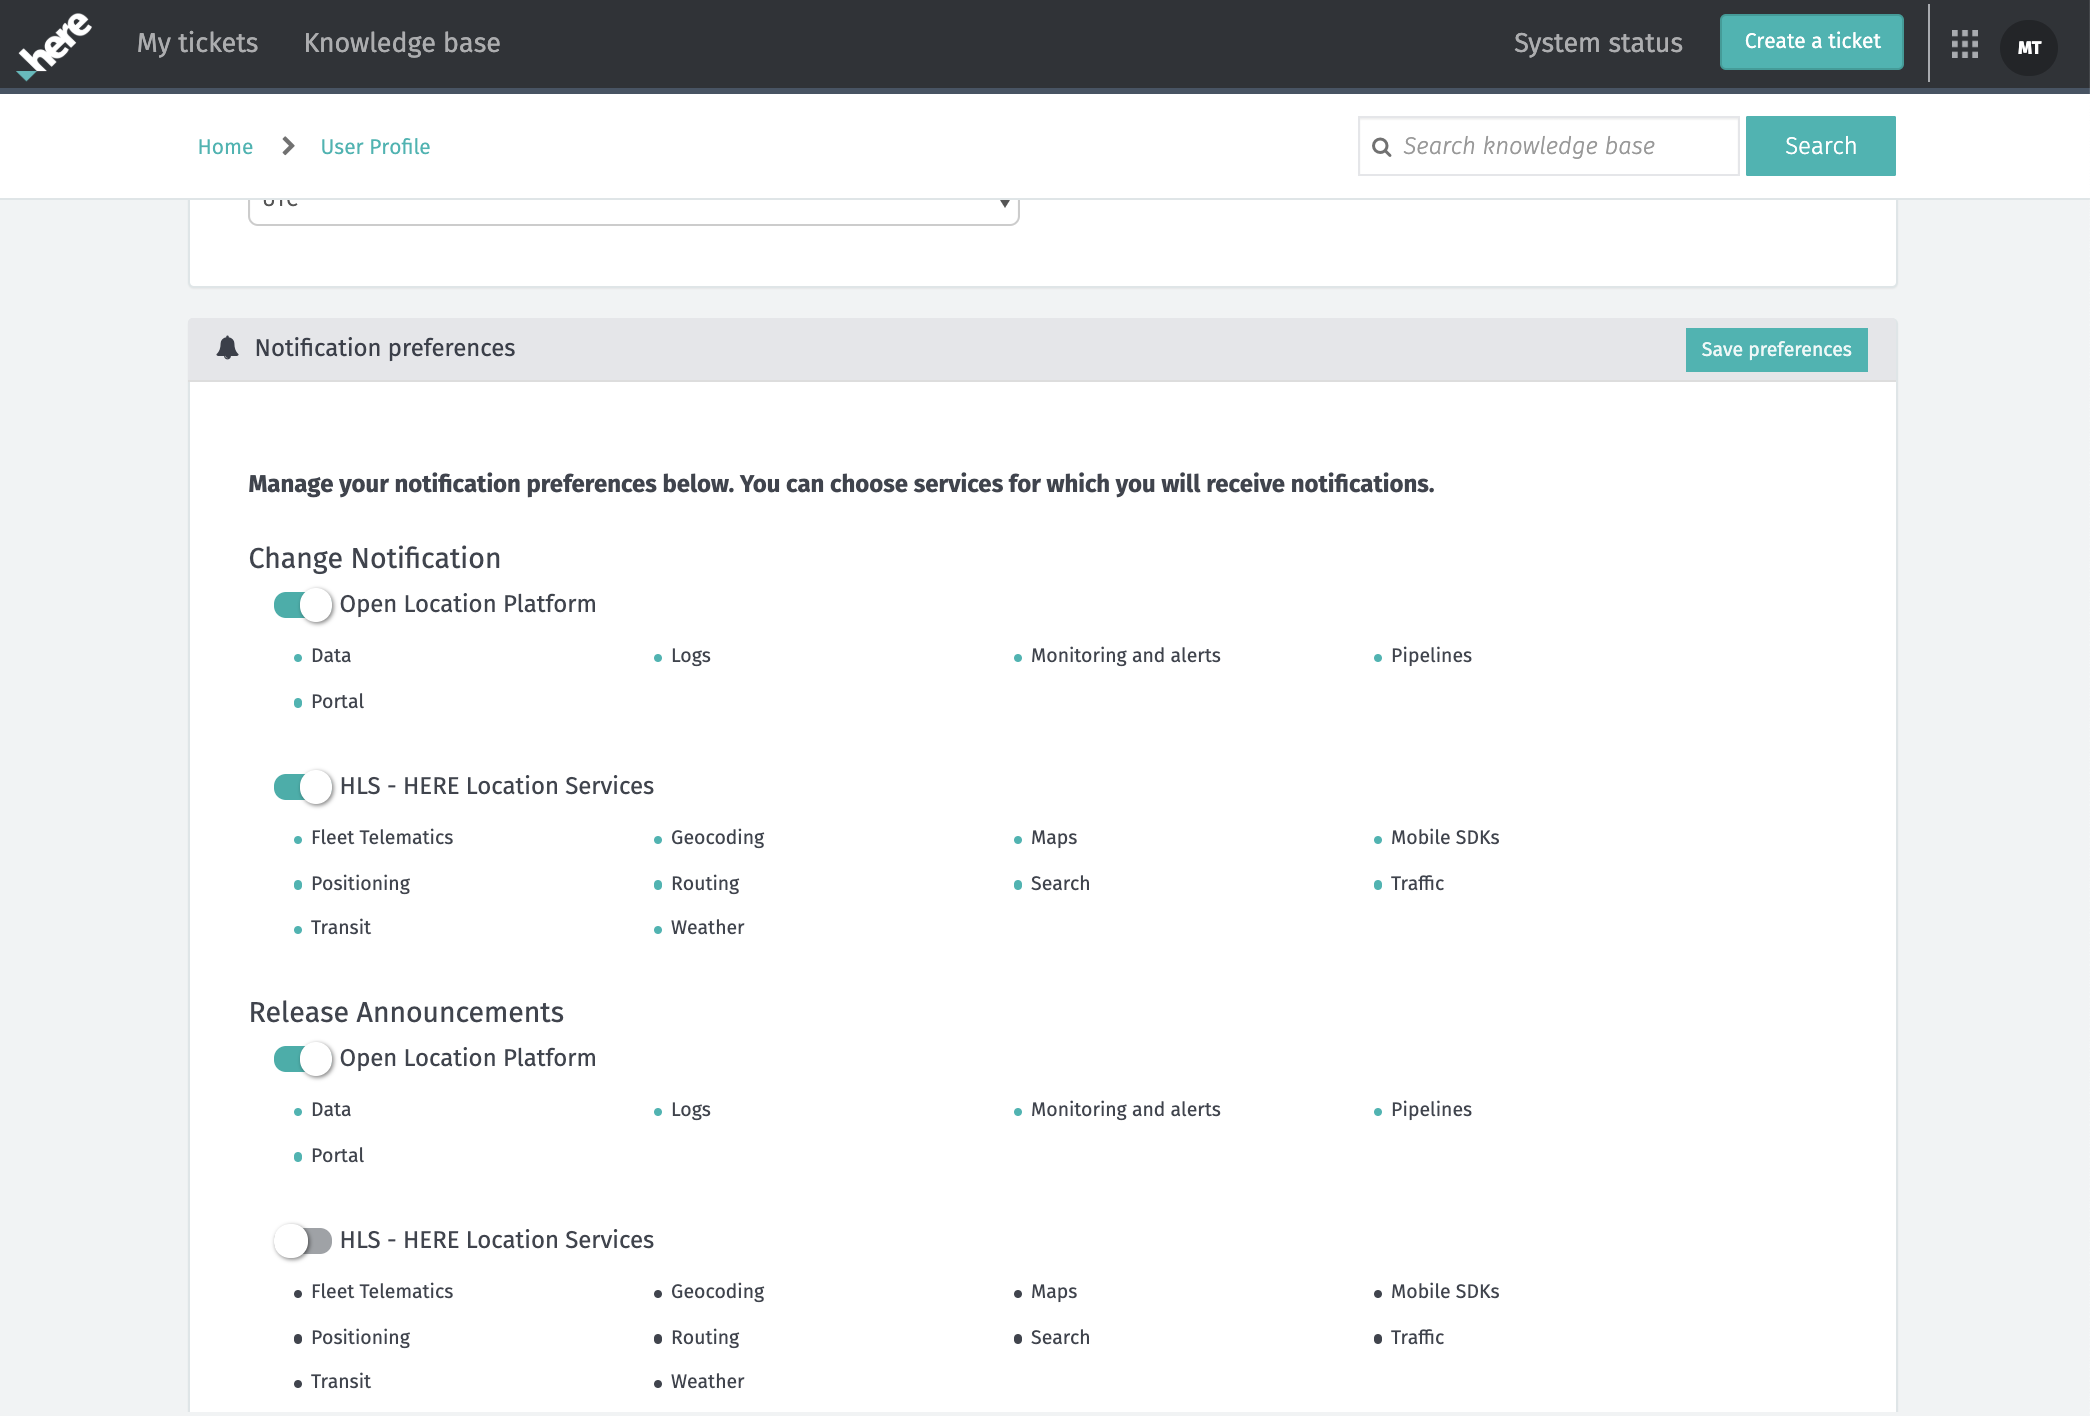Viewport: 2090px width, 1416px height.
Task: Click Fleet Telematics under Change Notification
Action: 381,838
